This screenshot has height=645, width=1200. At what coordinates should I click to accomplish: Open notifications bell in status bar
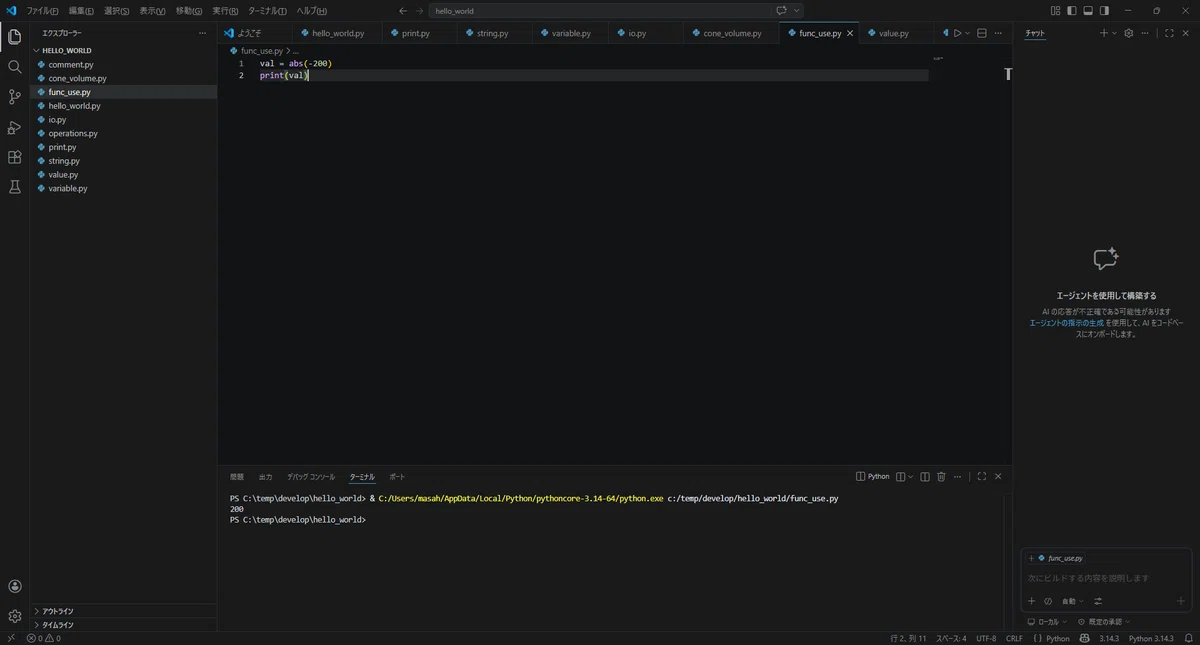point(1188,638)
